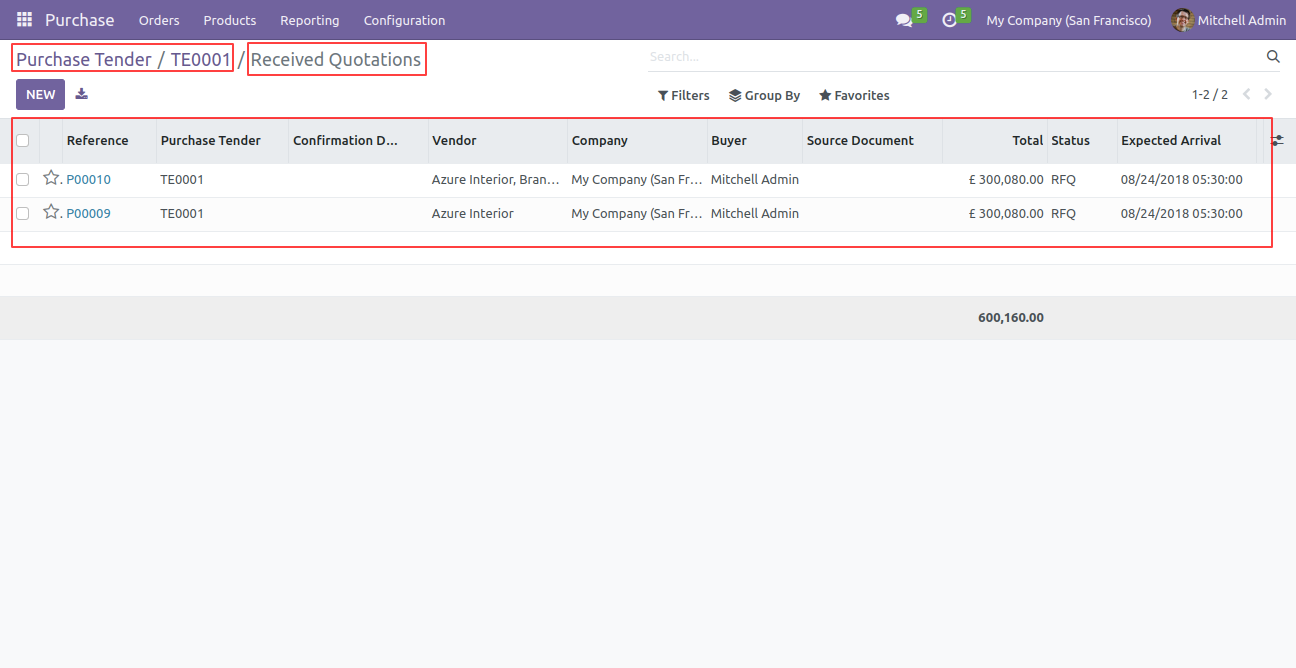Click vendor cell Azure Interior, Bran...
The image size is (1296, 668).
coord(496,180)
